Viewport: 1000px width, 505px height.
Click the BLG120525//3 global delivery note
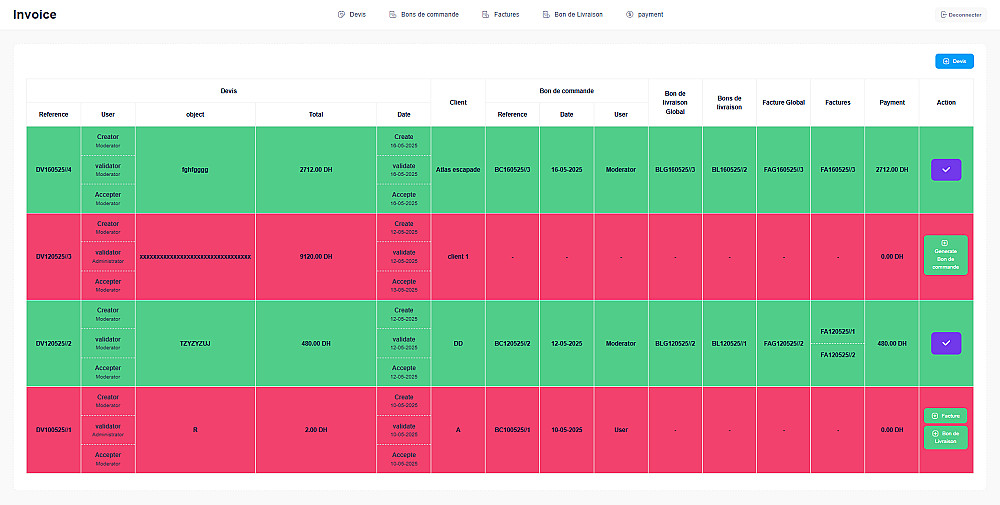coord(675,343)
